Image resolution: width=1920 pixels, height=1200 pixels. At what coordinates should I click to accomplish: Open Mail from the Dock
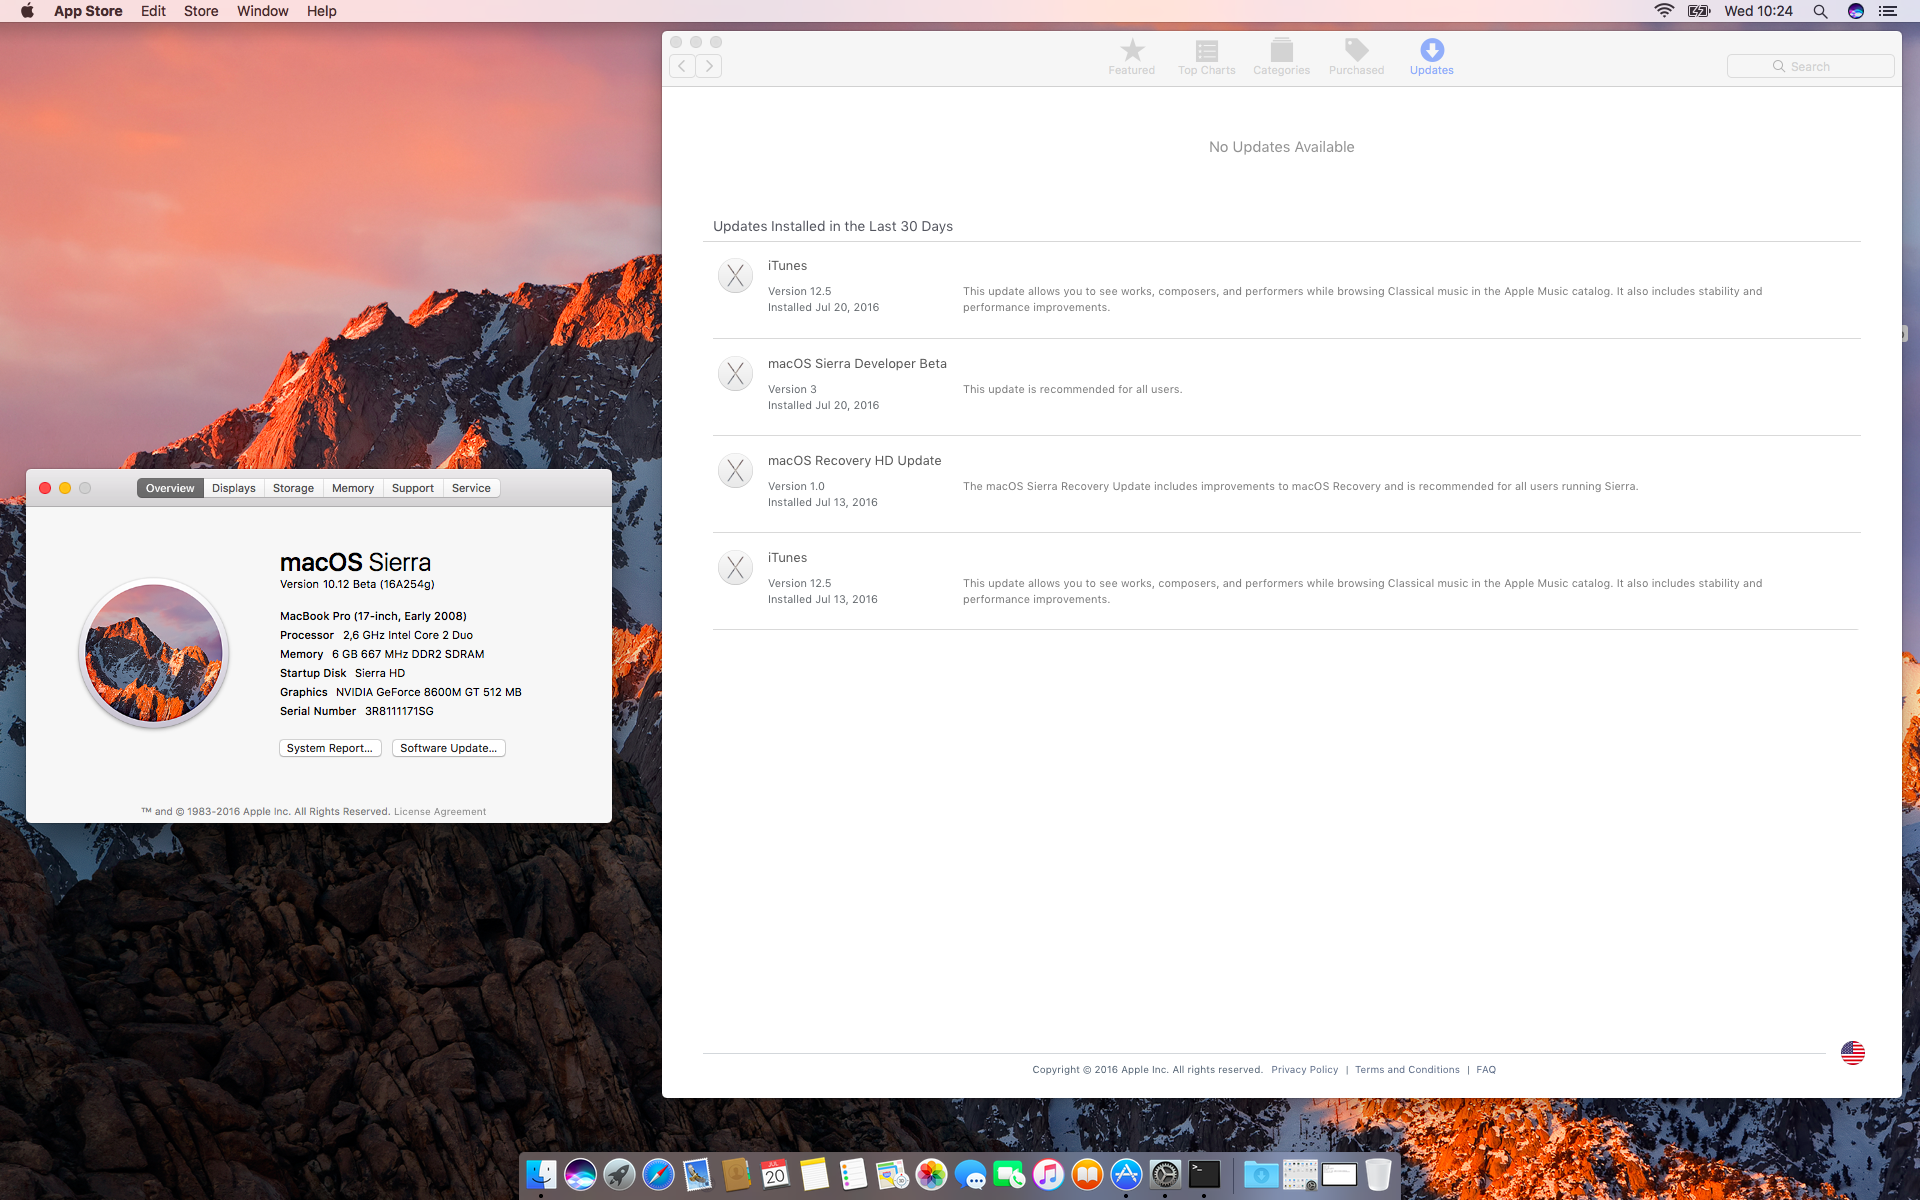[x=697, y=1174]
